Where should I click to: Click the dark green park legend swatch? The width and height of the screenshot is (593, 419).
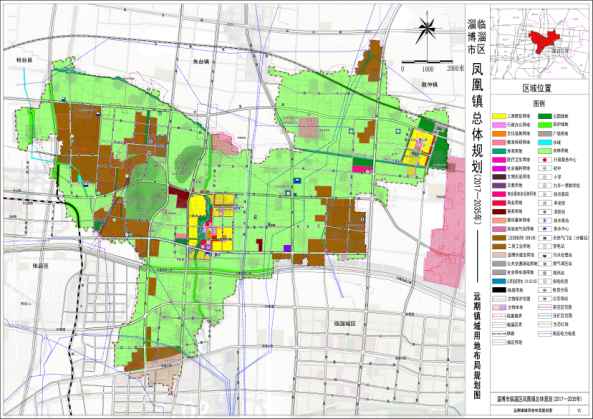pos(545,116)
